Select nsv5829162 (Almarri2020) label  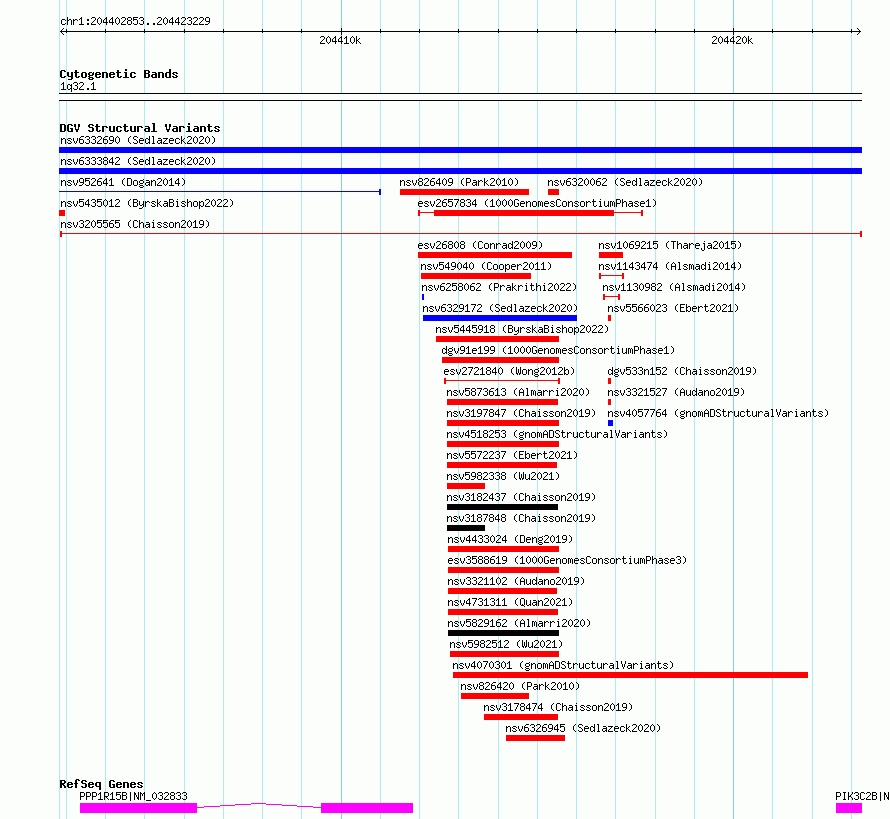tap(519, 623)
